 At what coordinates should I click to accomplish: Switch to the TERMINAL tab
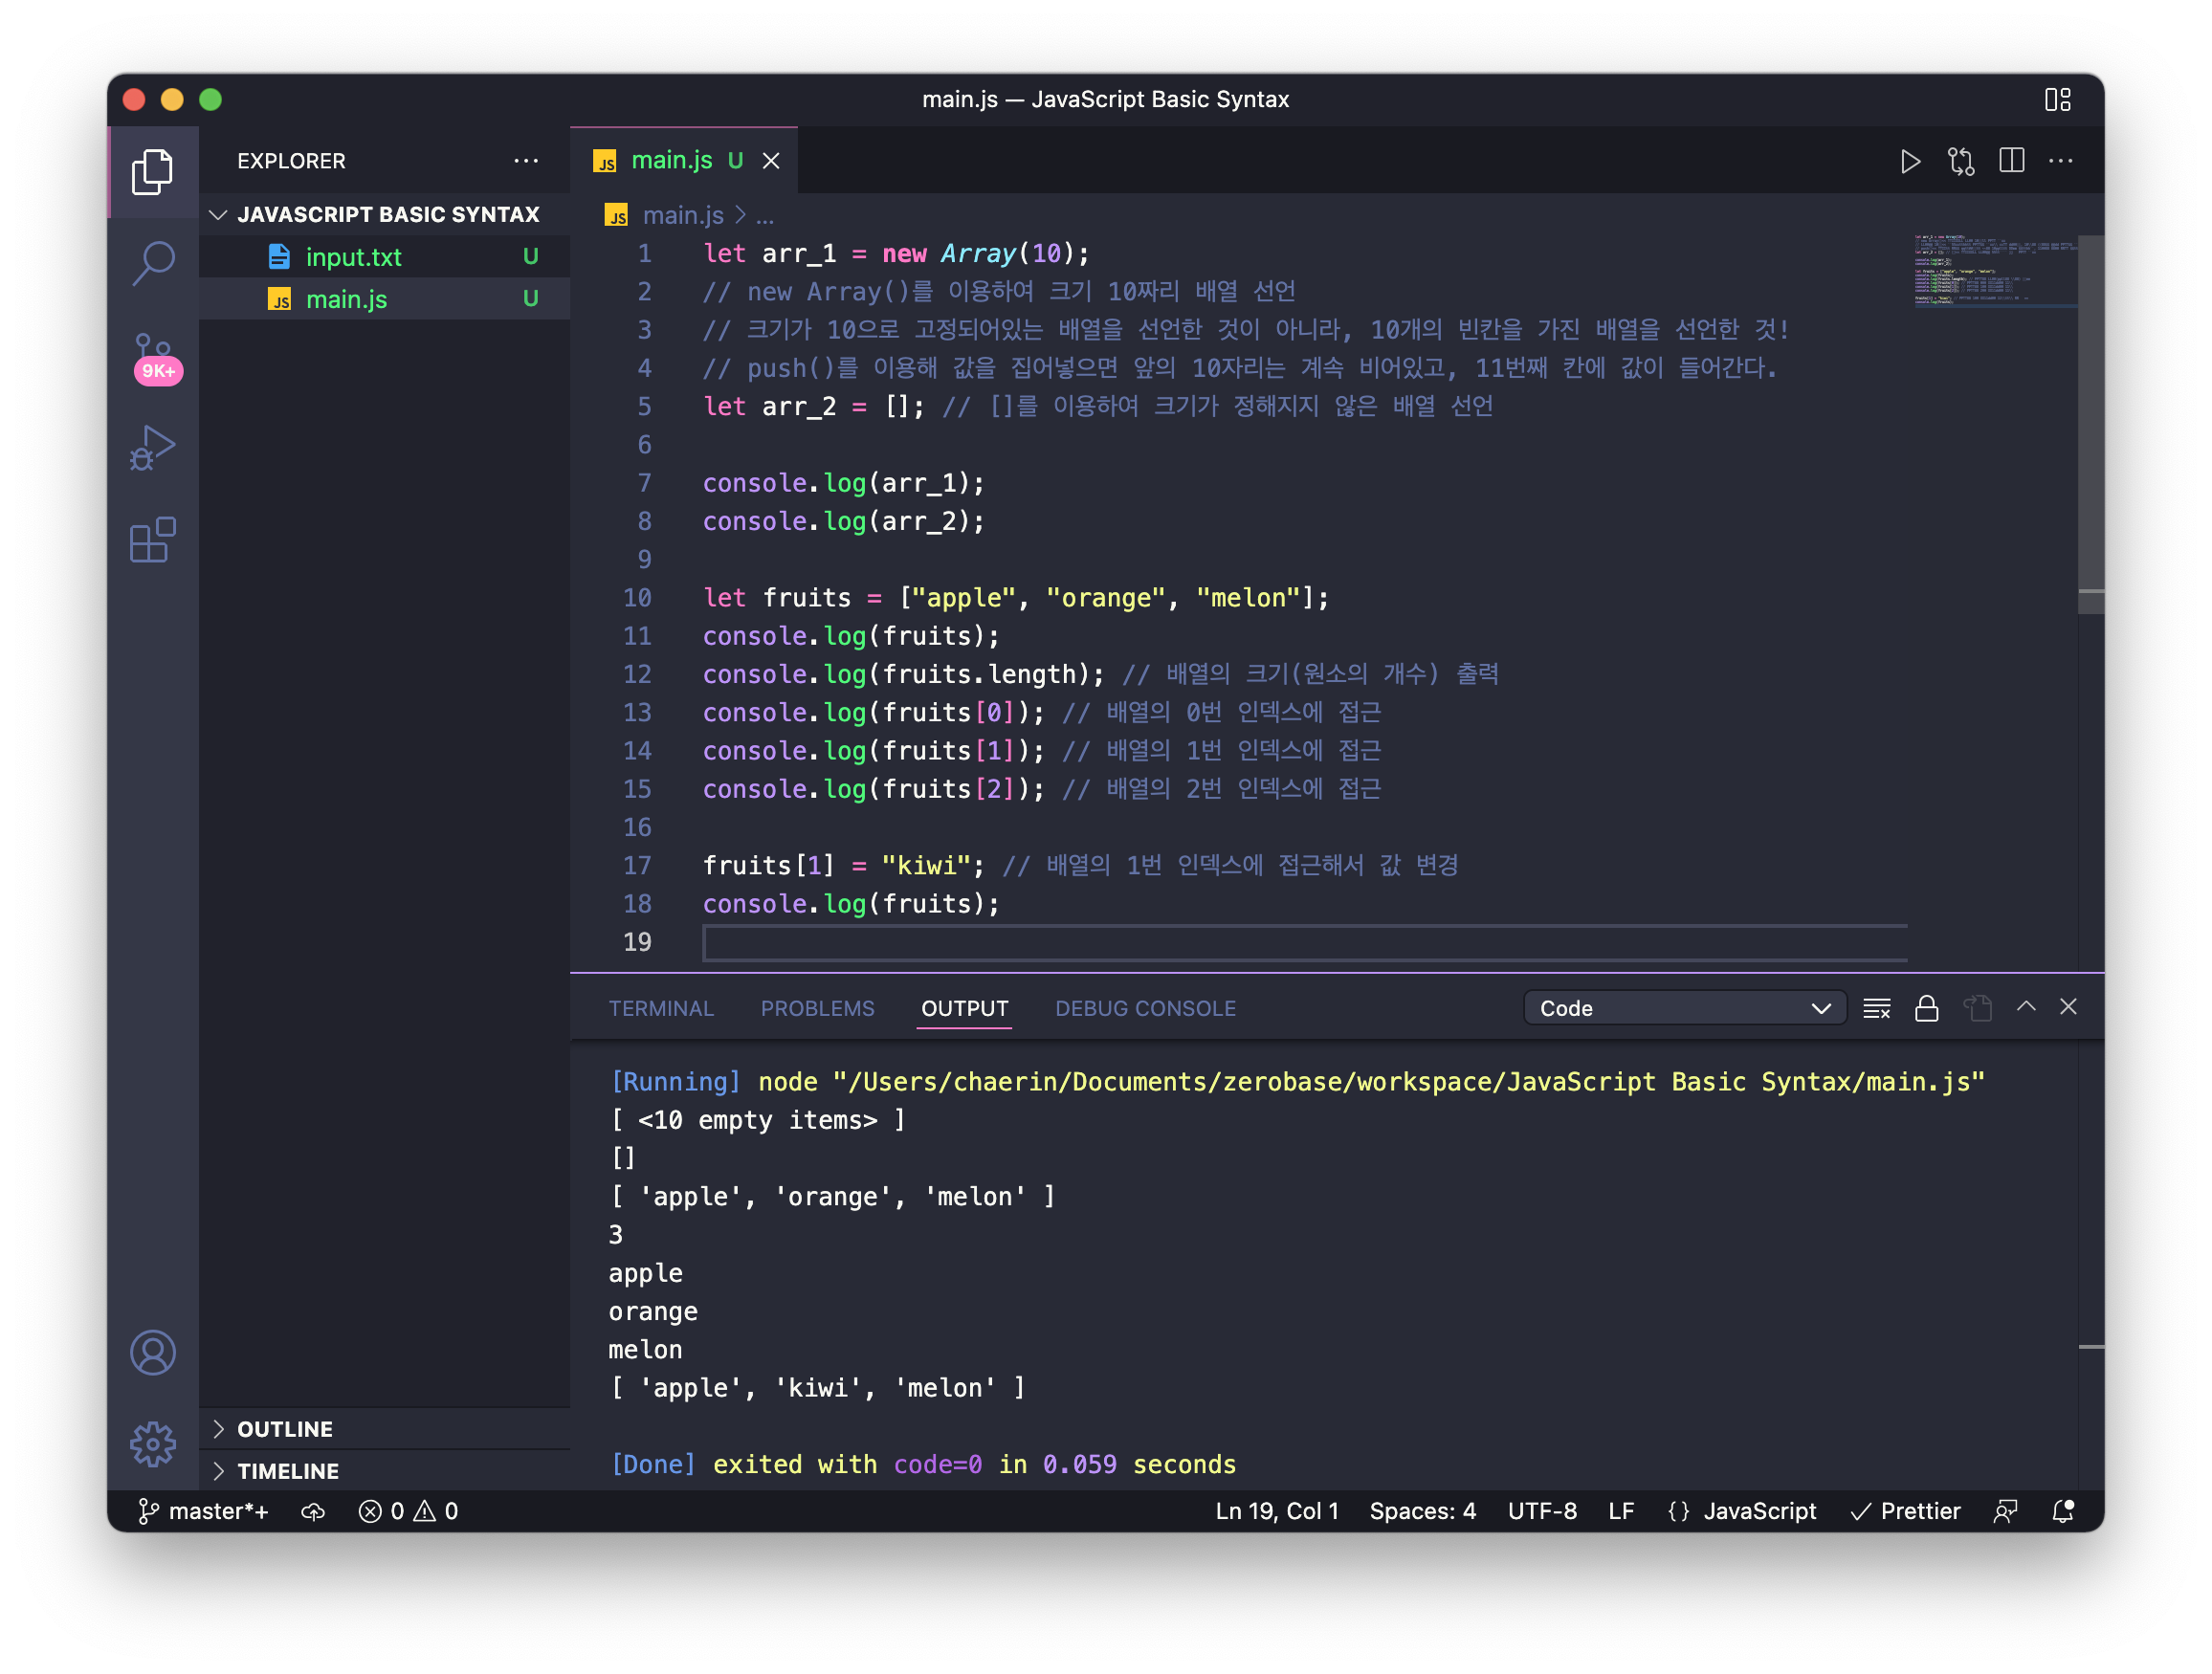(x=661, y=1009)
